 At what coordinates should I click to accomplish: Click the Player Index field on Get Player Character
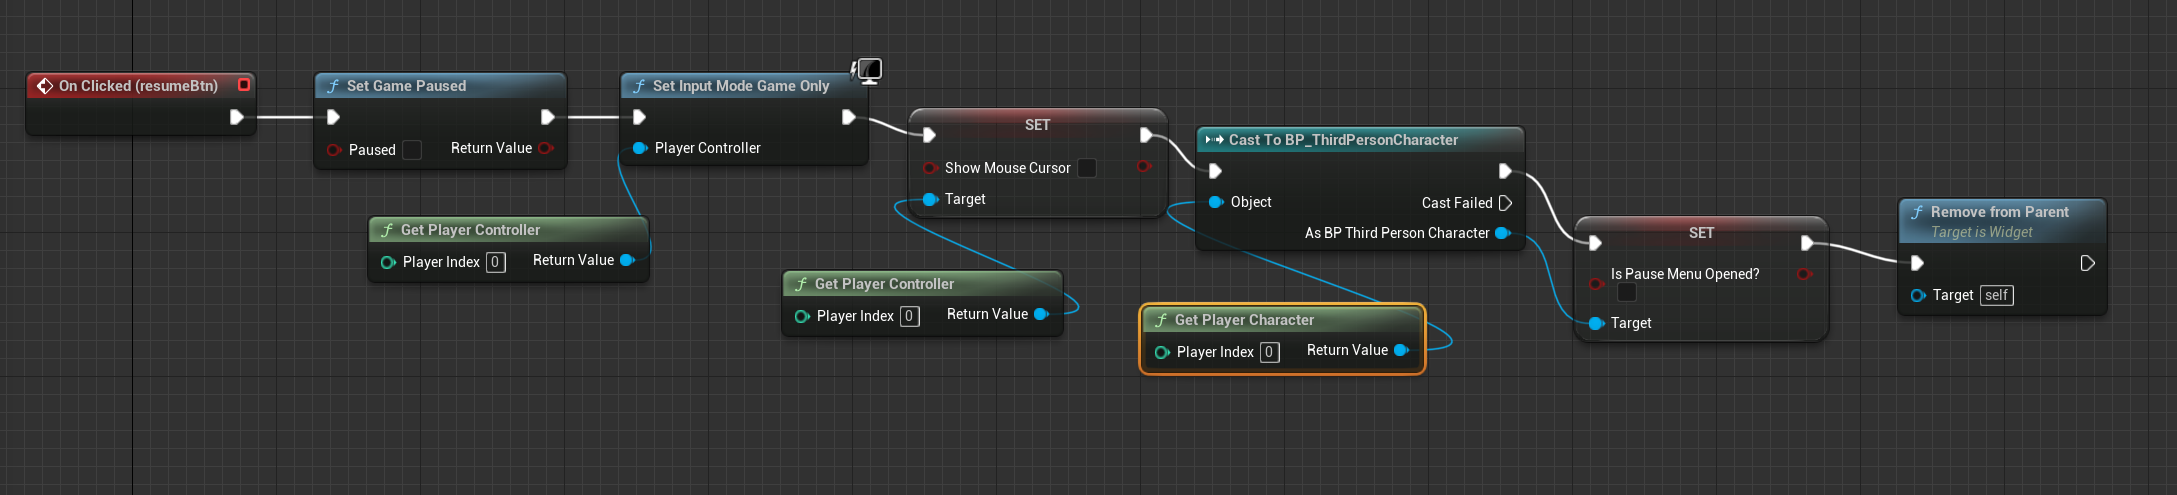1269,352
